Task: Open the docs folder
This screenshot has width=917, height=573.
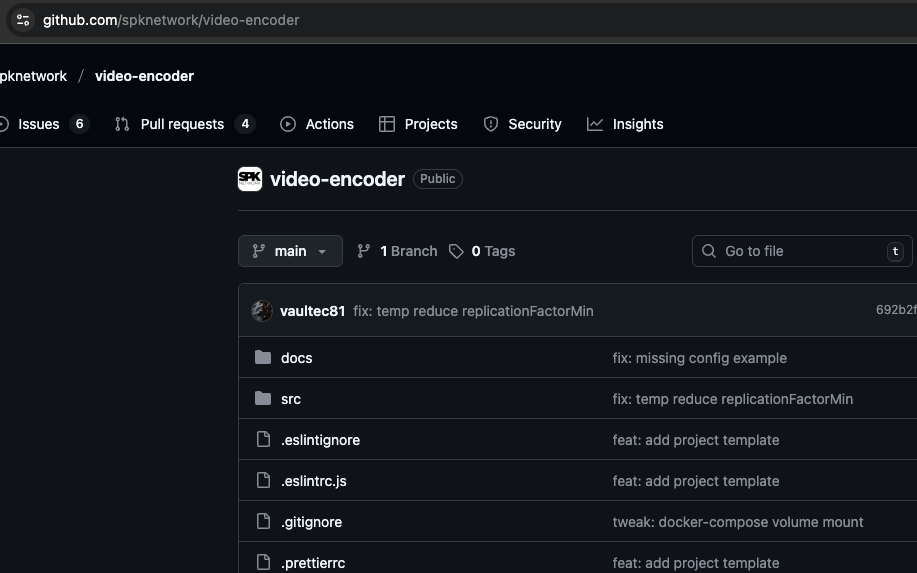Action: tap(296, 358)
